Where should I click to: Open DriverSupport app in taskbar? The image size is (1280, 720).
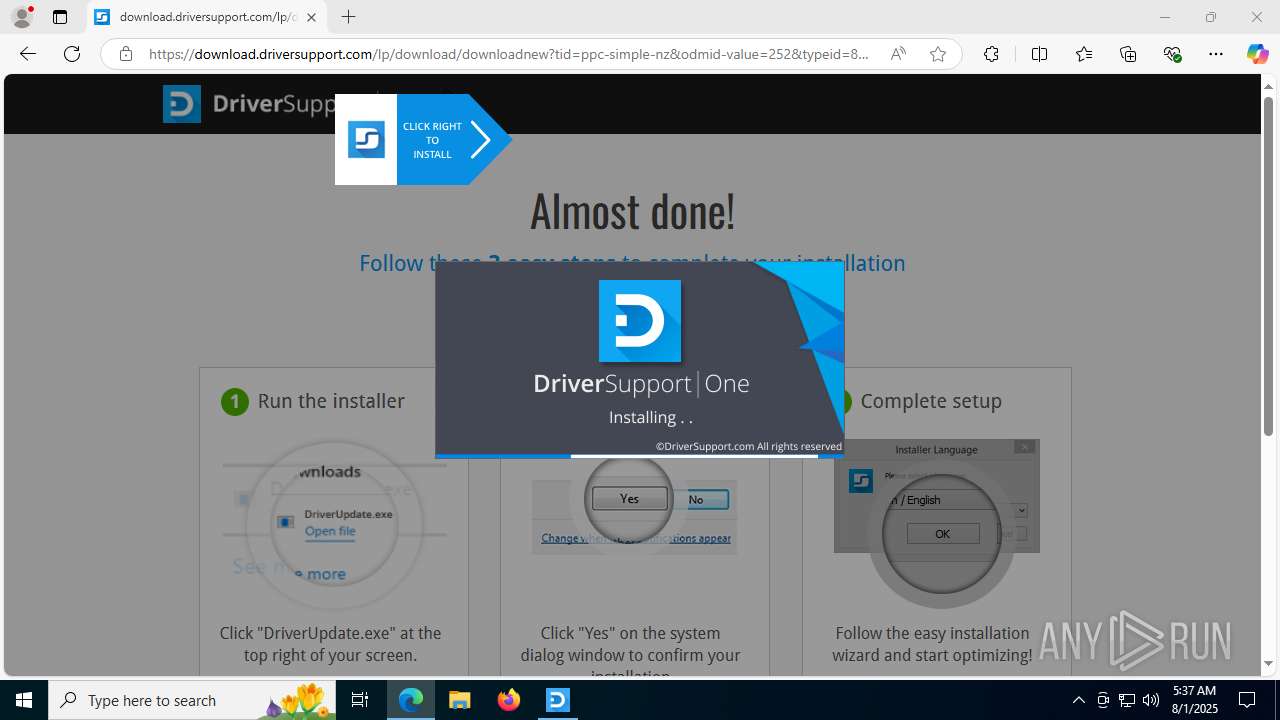pyautogui.click(x=558, y=700)
